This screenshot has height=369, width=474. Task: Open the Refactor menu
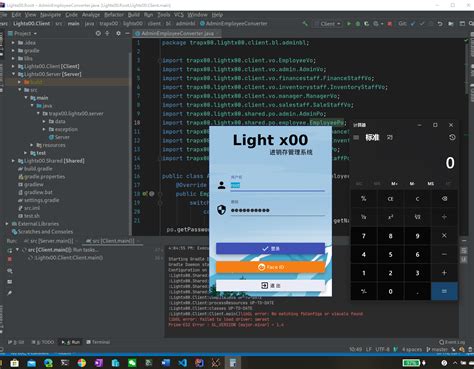click(114, 15)
